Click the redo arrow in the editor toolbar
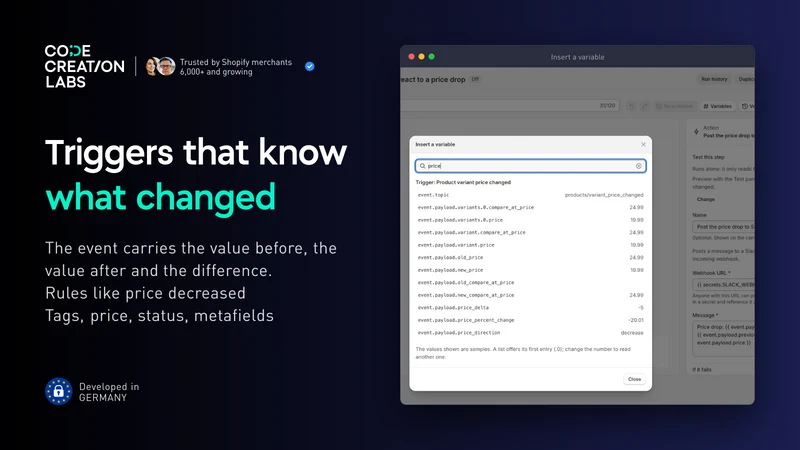The image size is (800, 450). [x=645, y=106]
